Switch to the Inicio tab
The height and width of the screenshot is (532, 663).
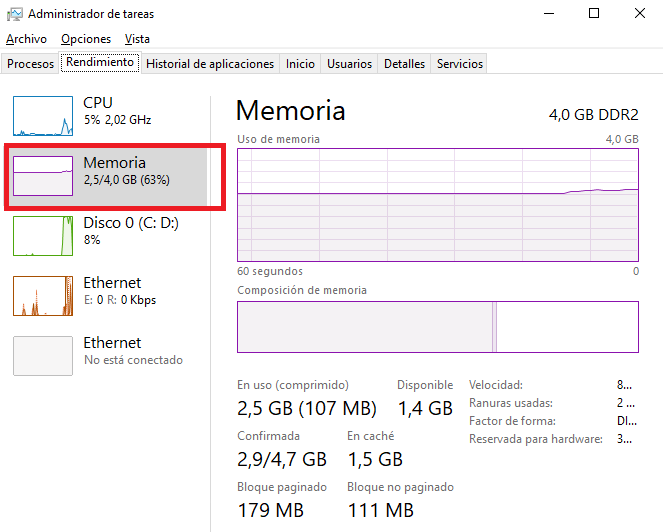pyautogui.click(x=300, y=64)
